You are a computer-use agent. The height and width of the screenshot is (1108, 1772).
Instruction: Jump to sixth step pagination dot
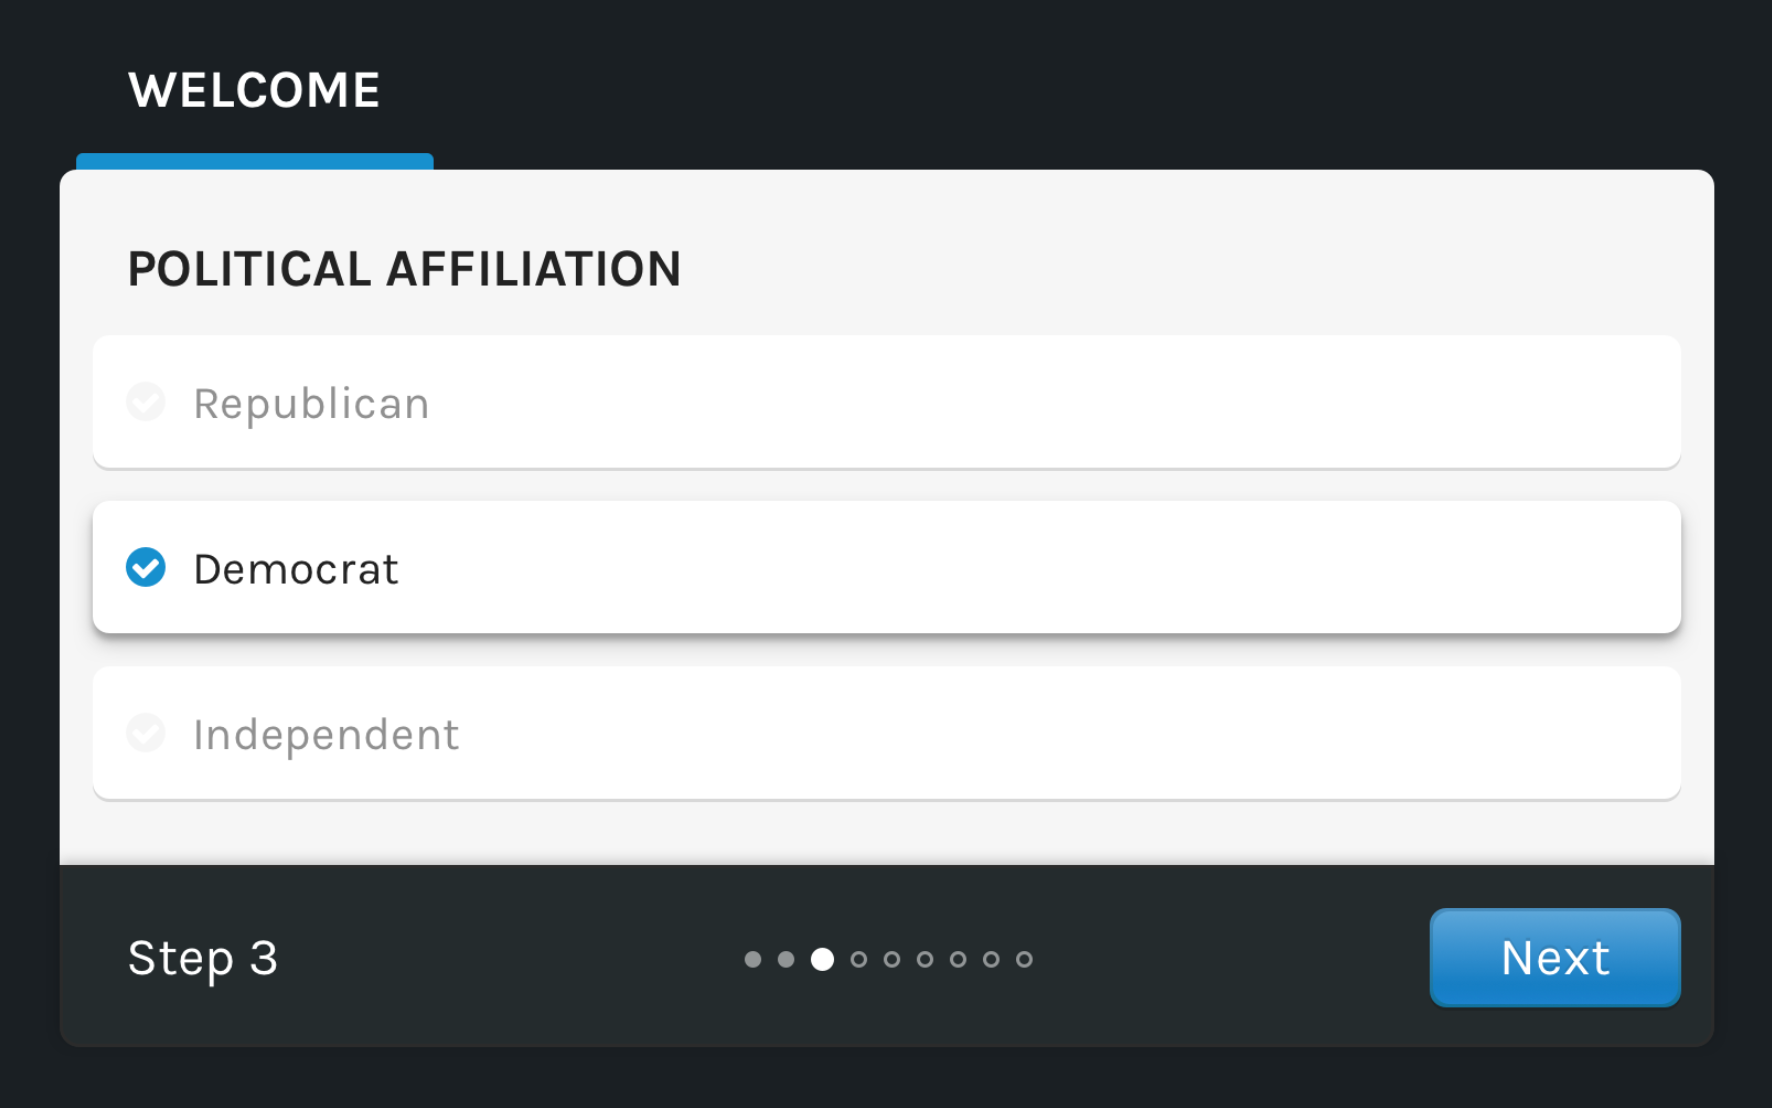[925, 959]
